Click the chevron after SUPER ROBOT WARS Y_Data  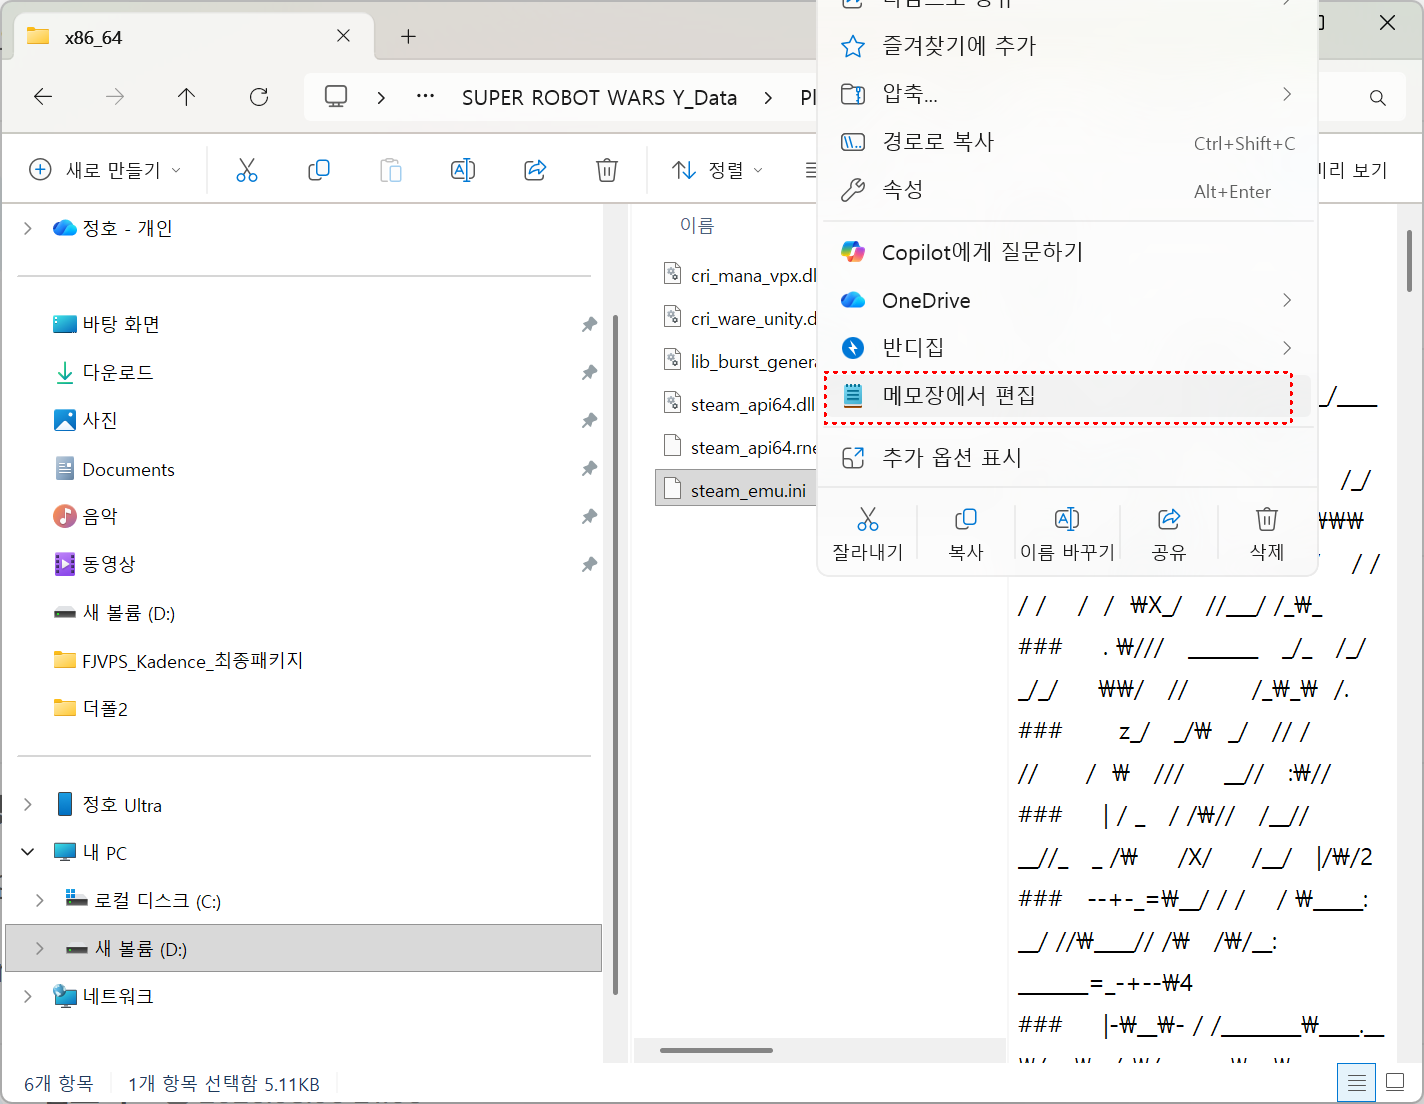768,97
